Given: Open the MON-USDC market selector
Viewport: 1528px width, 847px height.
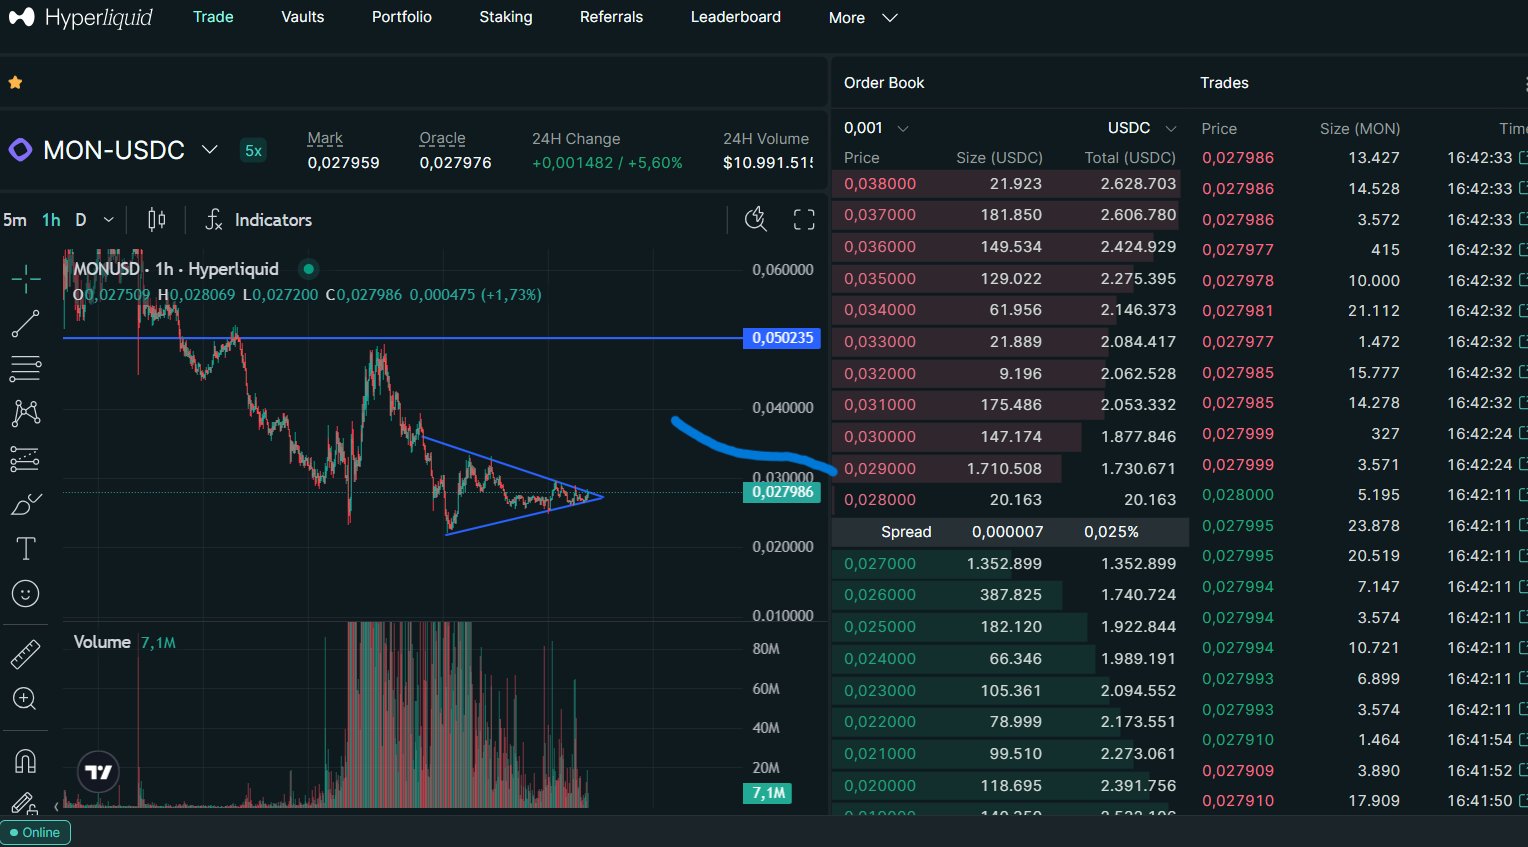Looking at the screenshot, I should coord(130,150).
